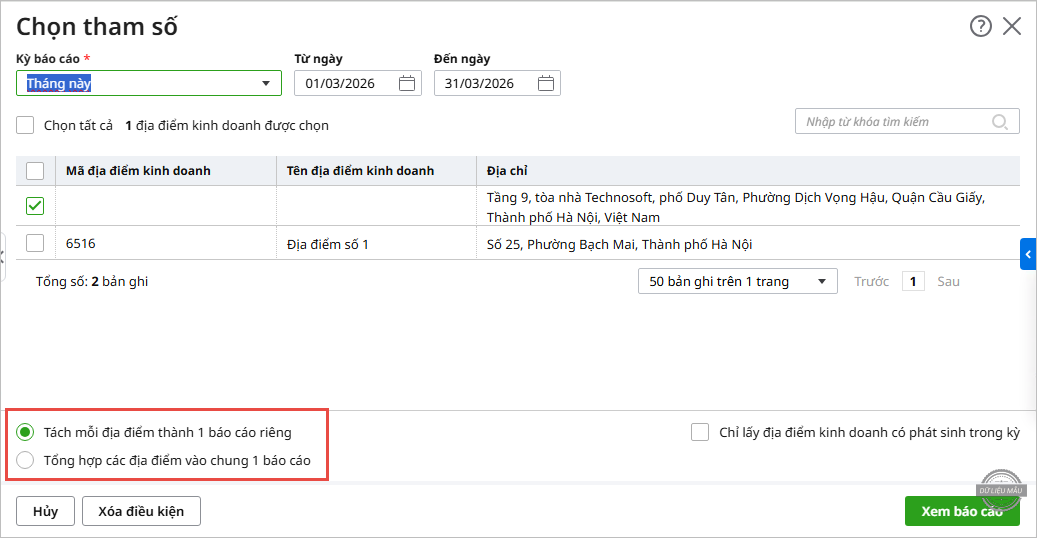This screenshot has height=538, width=1037.
Task: Click the left edge collapse handle
Action: (3, 255)
